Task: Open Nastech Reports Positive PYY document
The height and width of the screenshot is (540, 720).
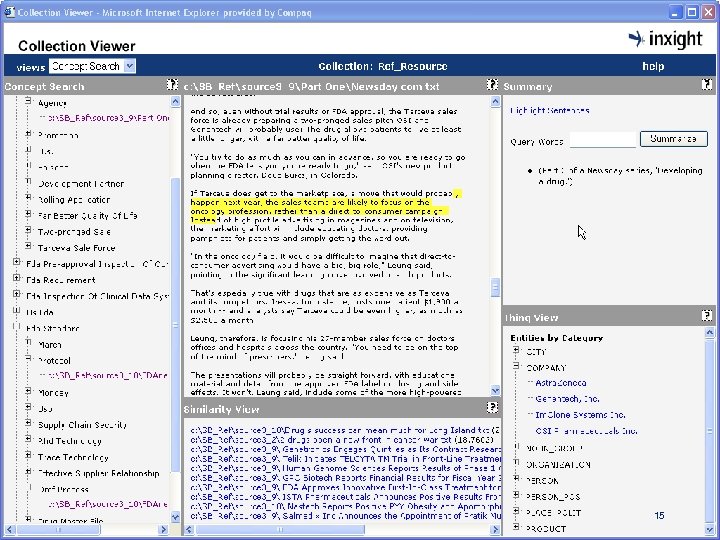Action: point(345,506)
